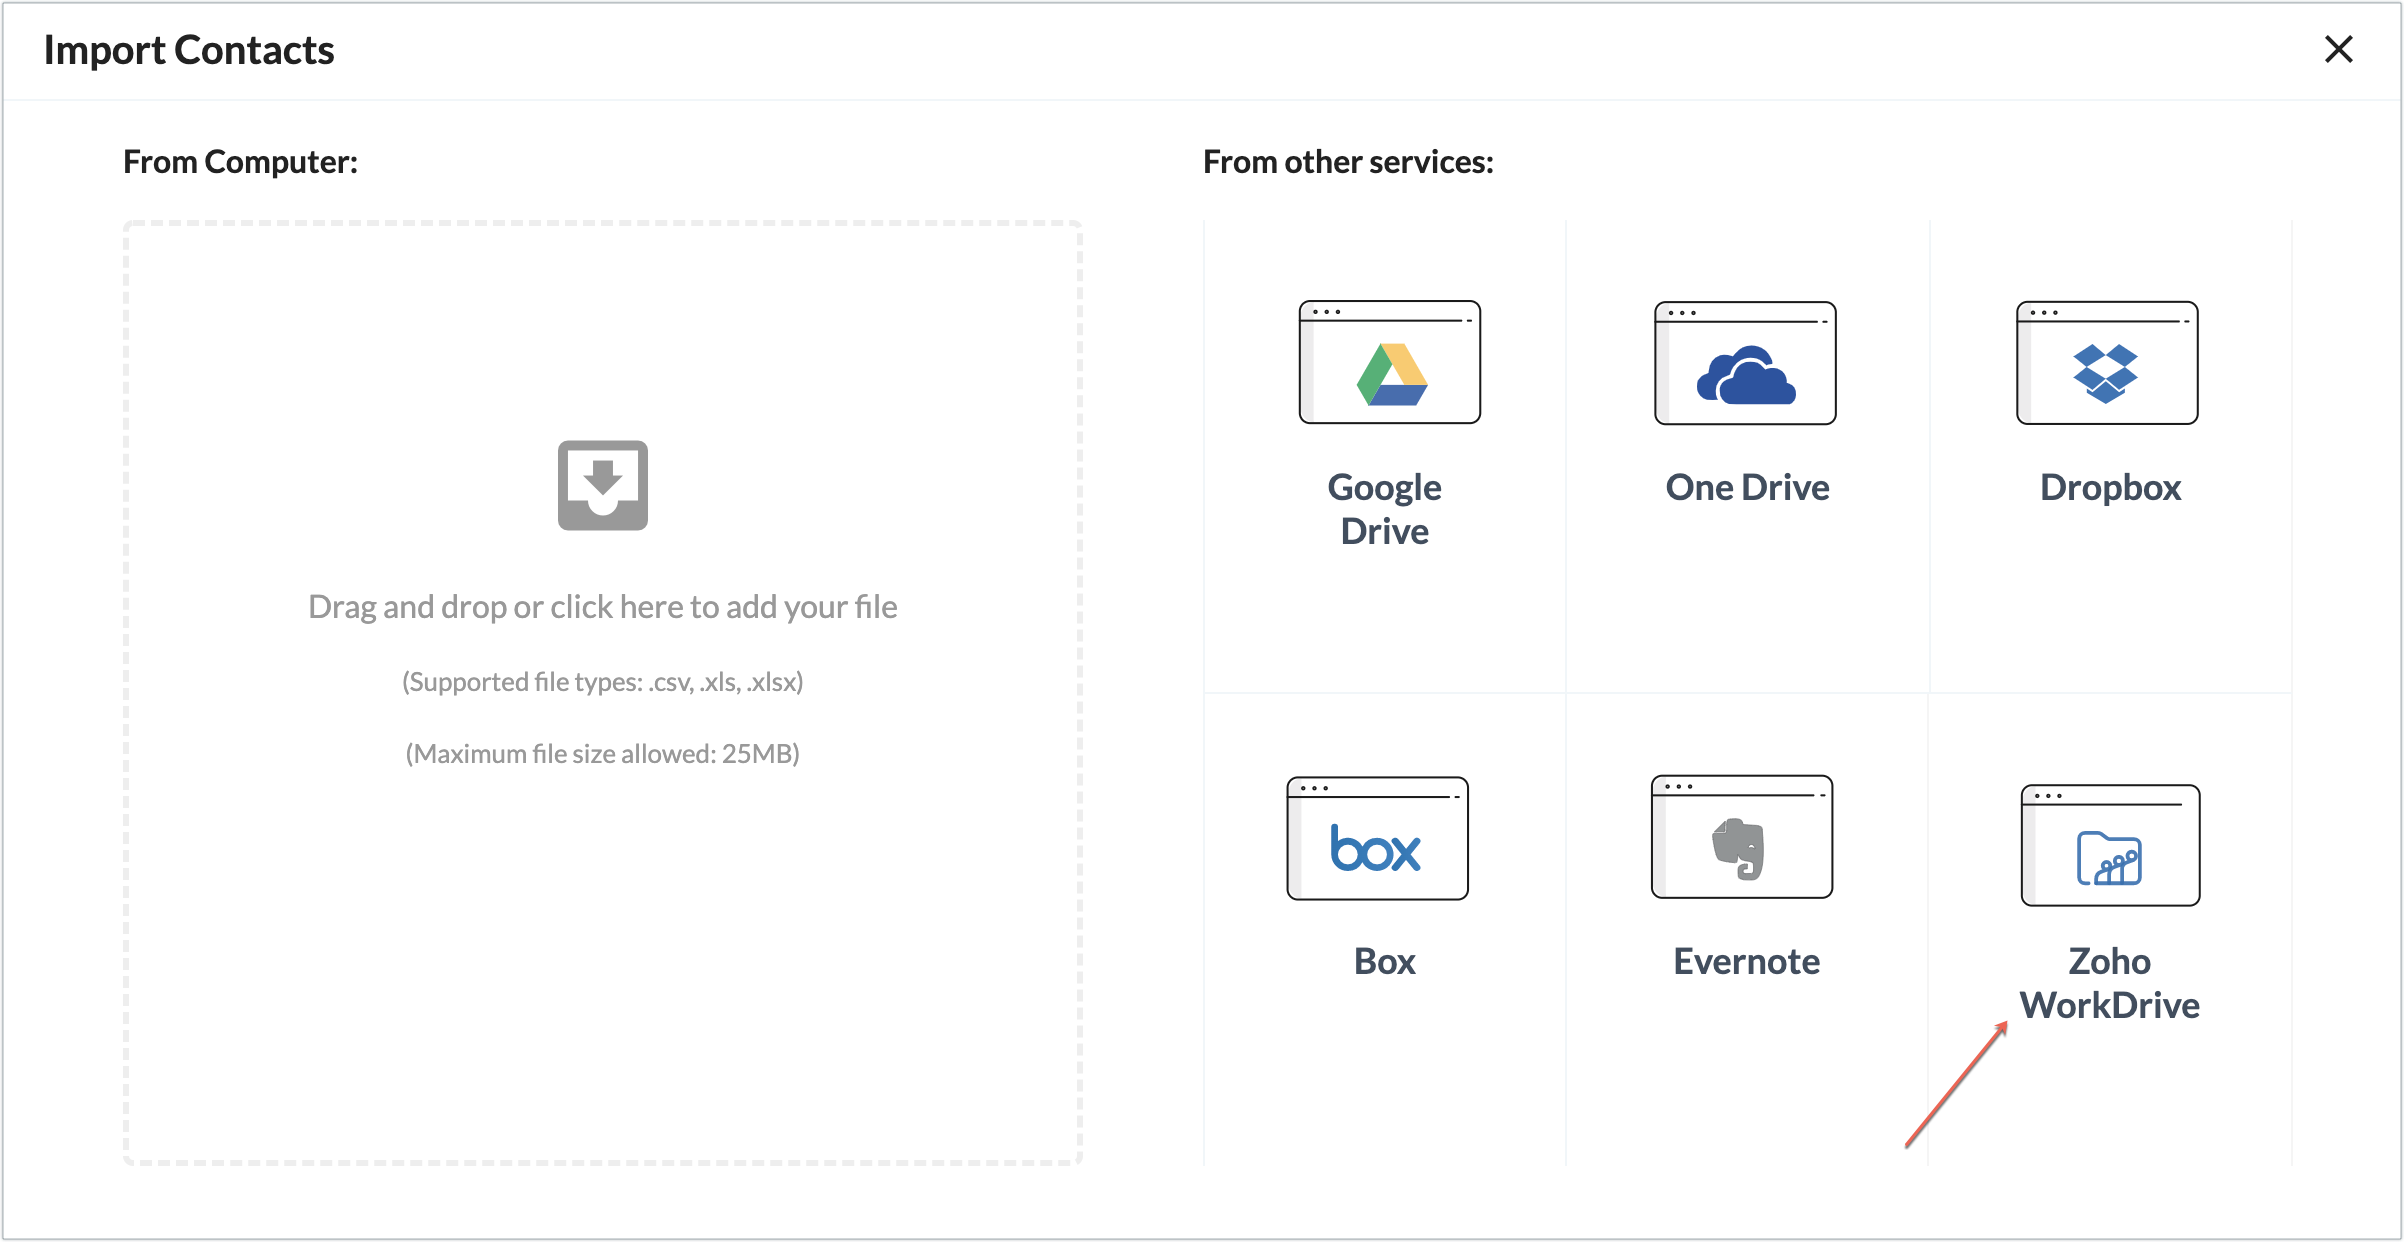Select the One Drive cloud icon
The width and height of the screenshot is (2404, 1242).
click(1745, 363)
